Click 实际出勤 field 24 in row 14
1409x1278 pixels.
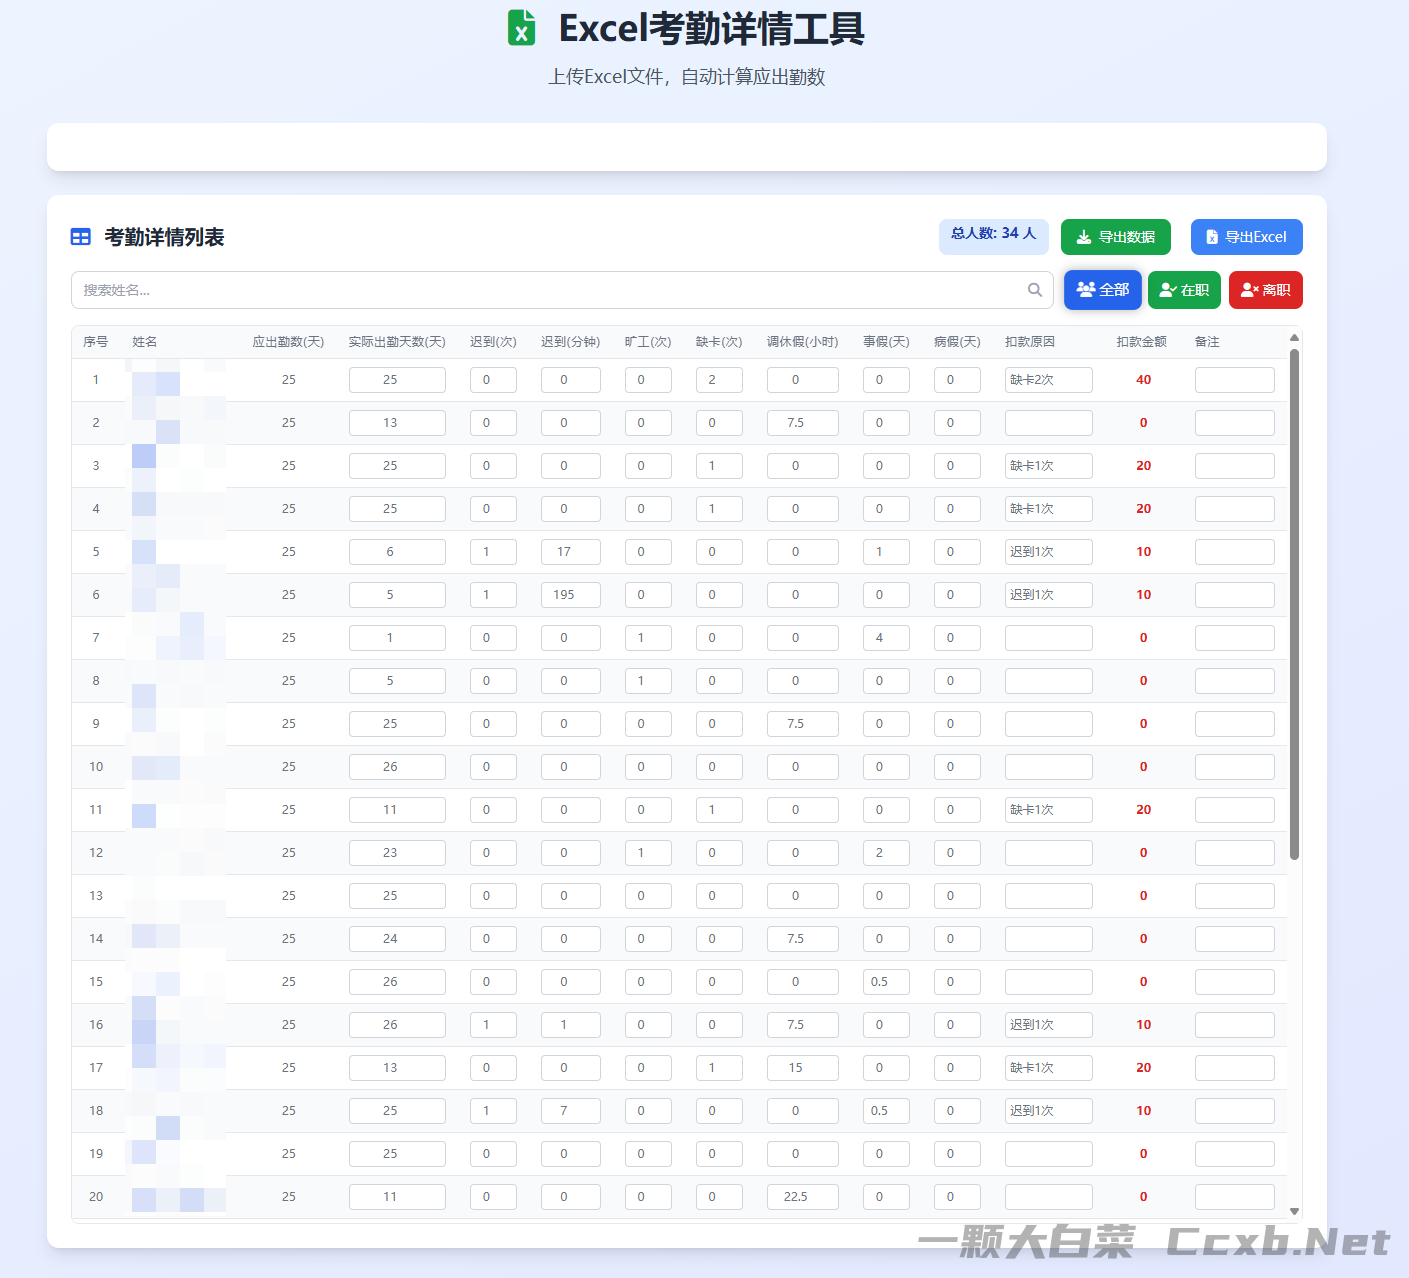click(397, 939)
